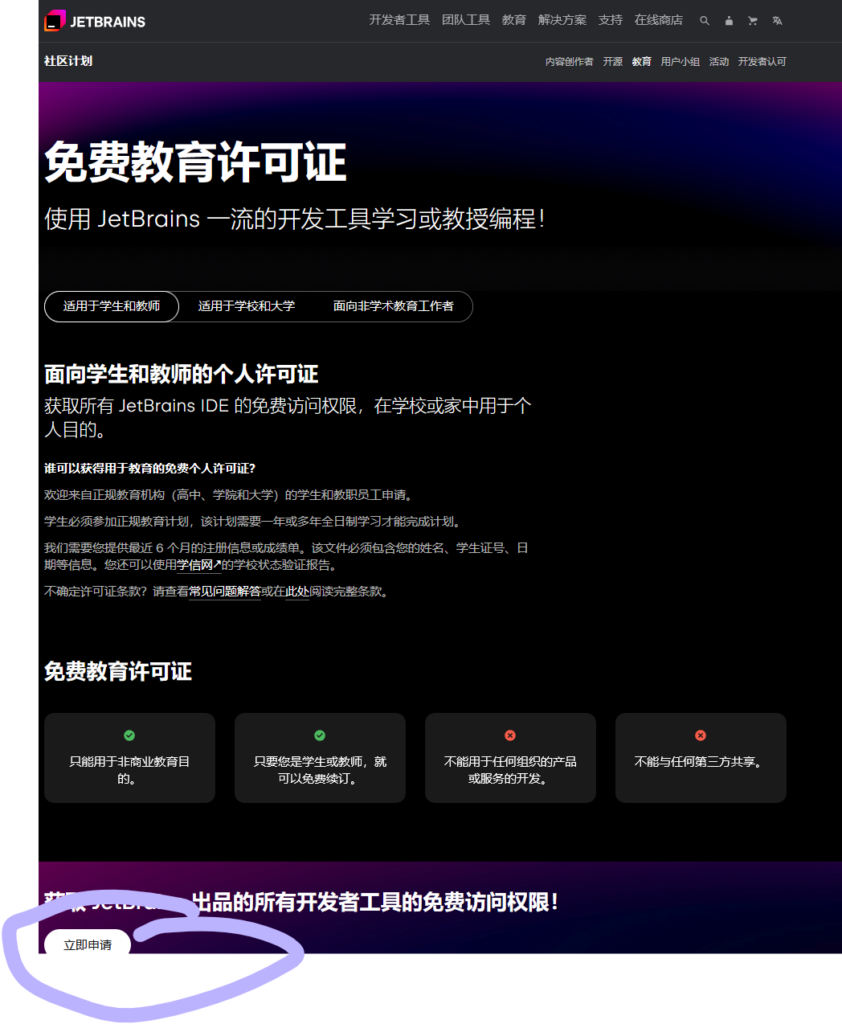The width and height of the screenshot is (842, 1024).
Task: Click the language translate icon
Action: (x=777, y=20)
